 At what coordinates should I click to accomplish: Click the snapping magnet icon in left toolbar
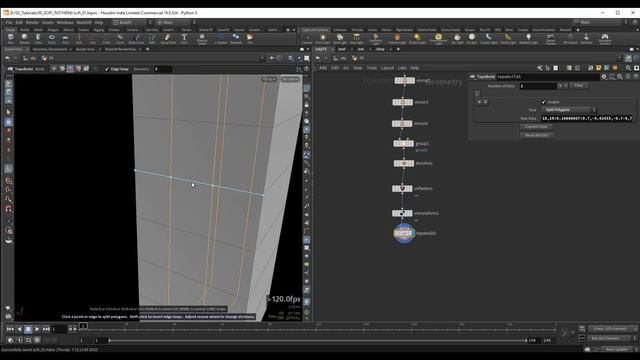[9, 209]
